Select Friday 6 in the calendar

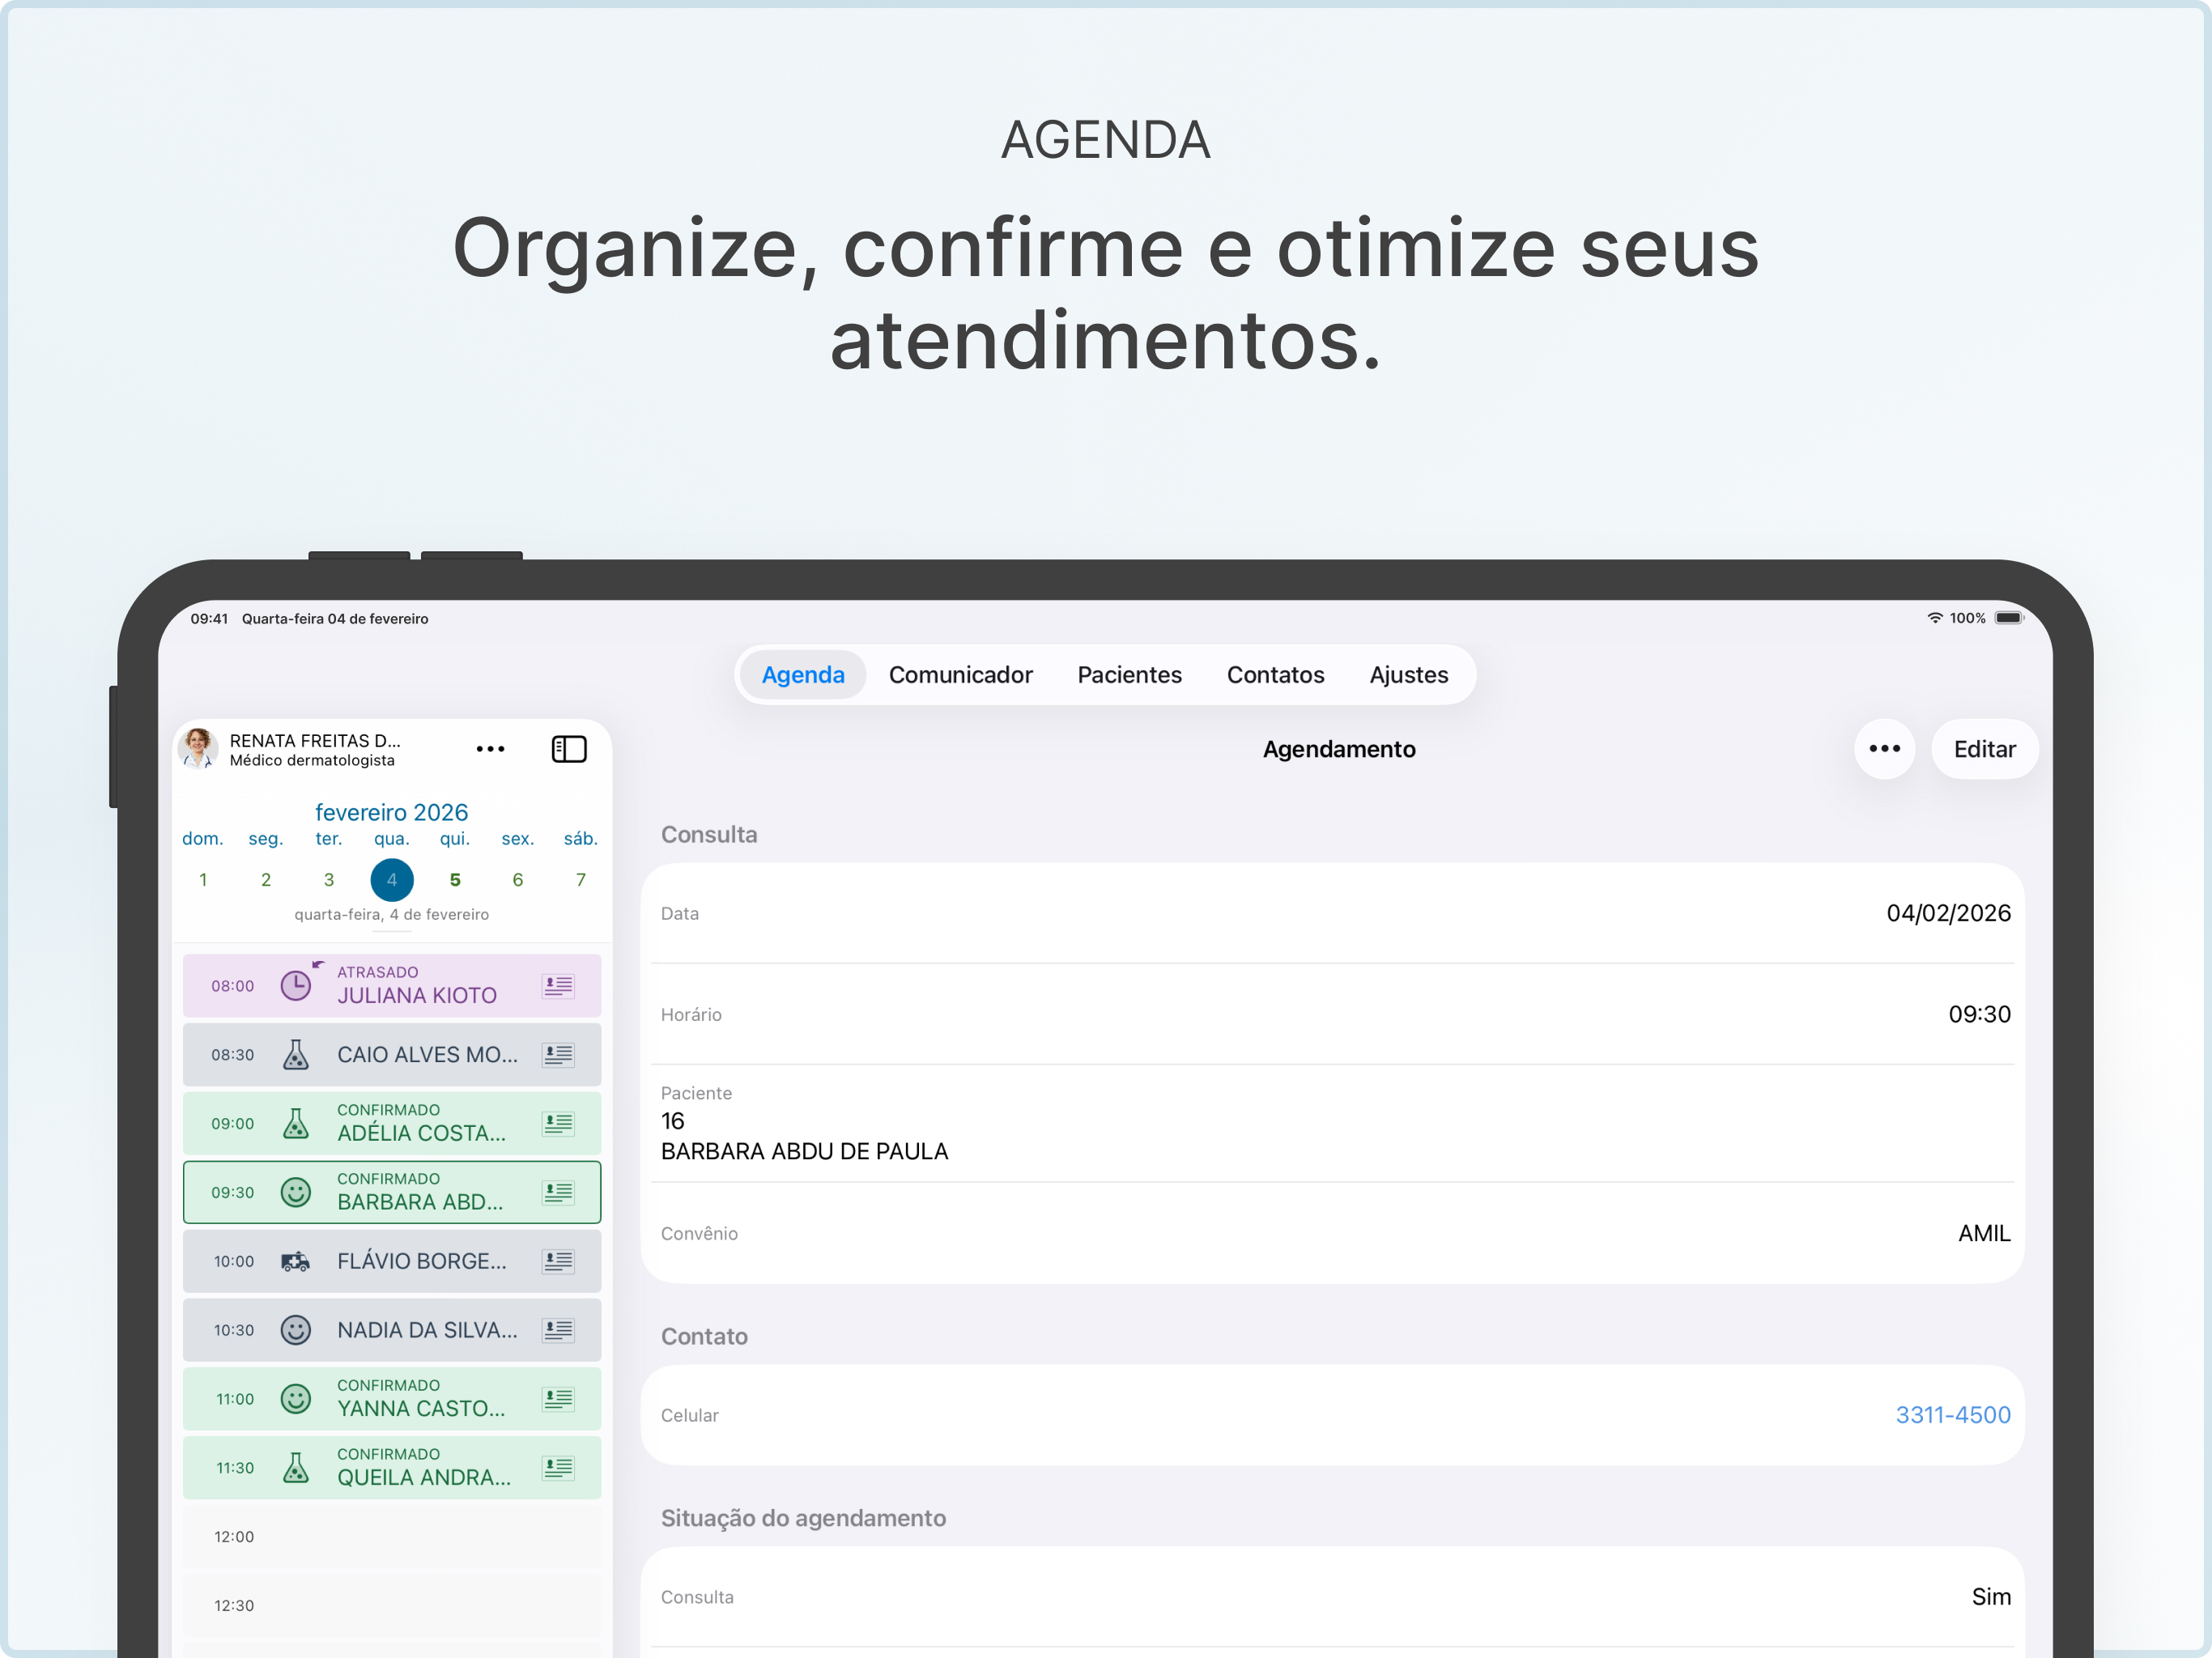(x=518, y=880)
